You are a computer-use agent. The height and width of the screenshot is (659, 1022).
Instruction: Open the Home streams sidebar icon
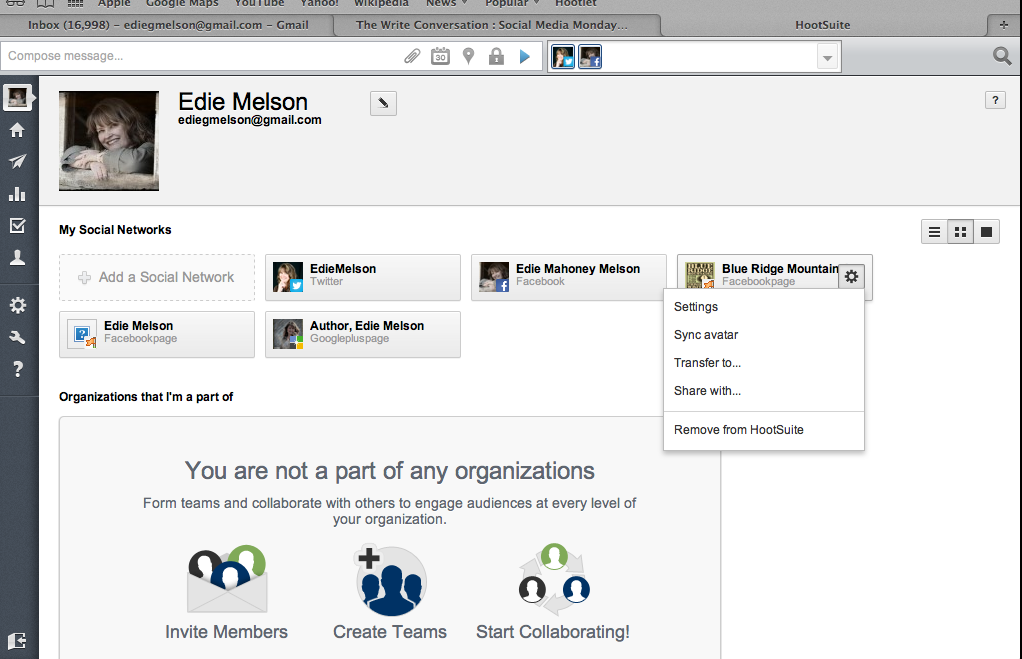coord(18,130)
